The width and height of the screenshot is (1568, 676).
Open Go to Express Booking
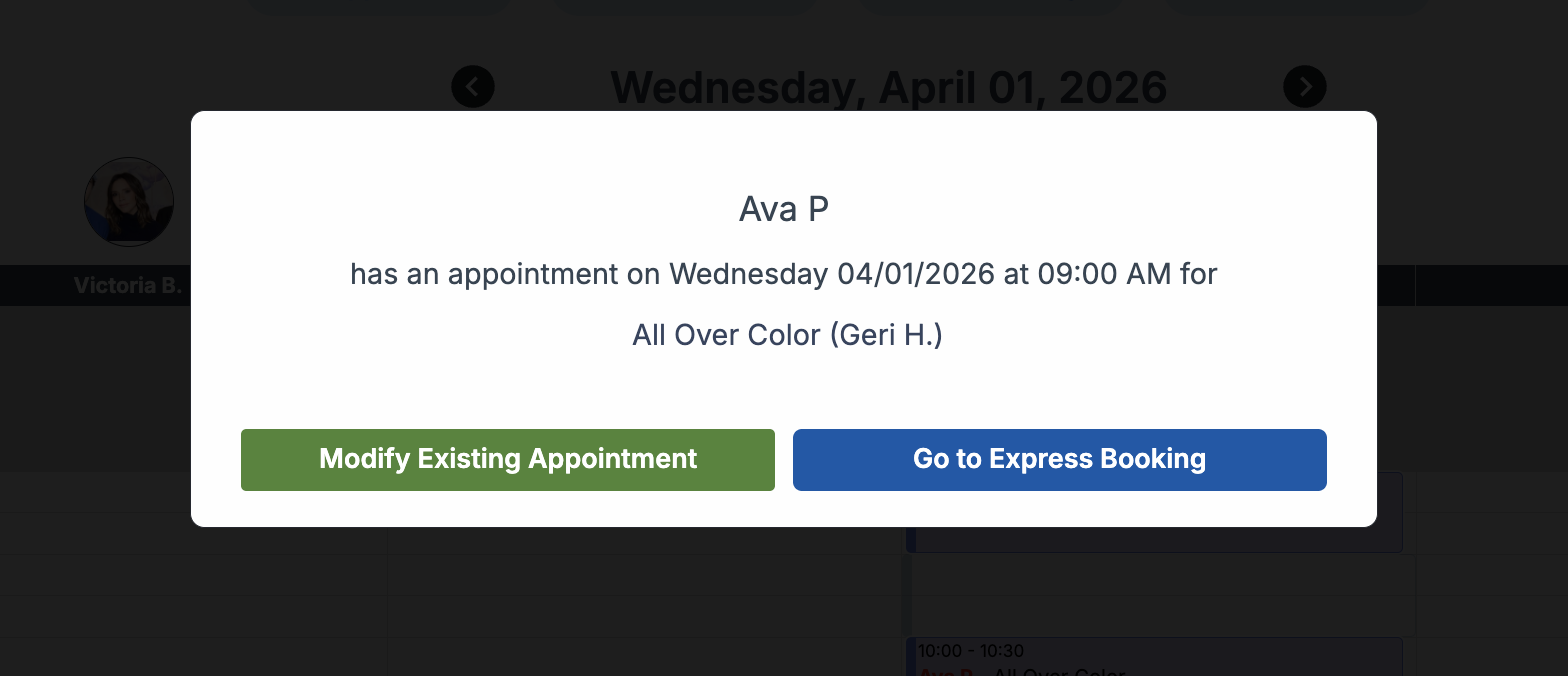1059,460
